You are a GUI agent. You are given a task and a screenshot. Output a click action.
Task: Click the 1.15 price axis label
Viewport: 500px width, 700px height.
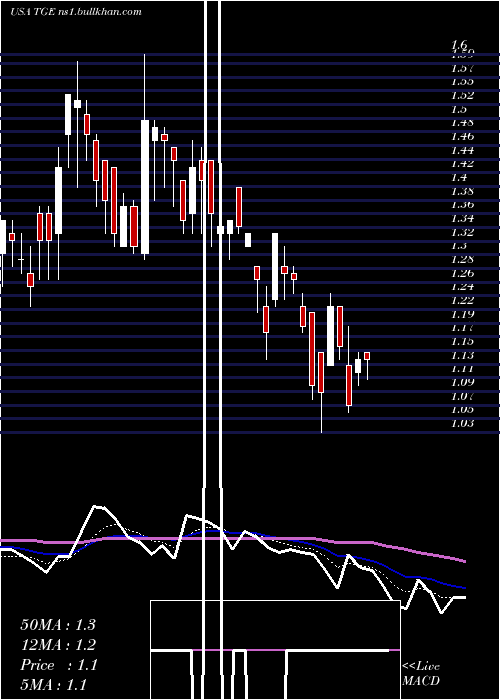[x=462, y=342]
